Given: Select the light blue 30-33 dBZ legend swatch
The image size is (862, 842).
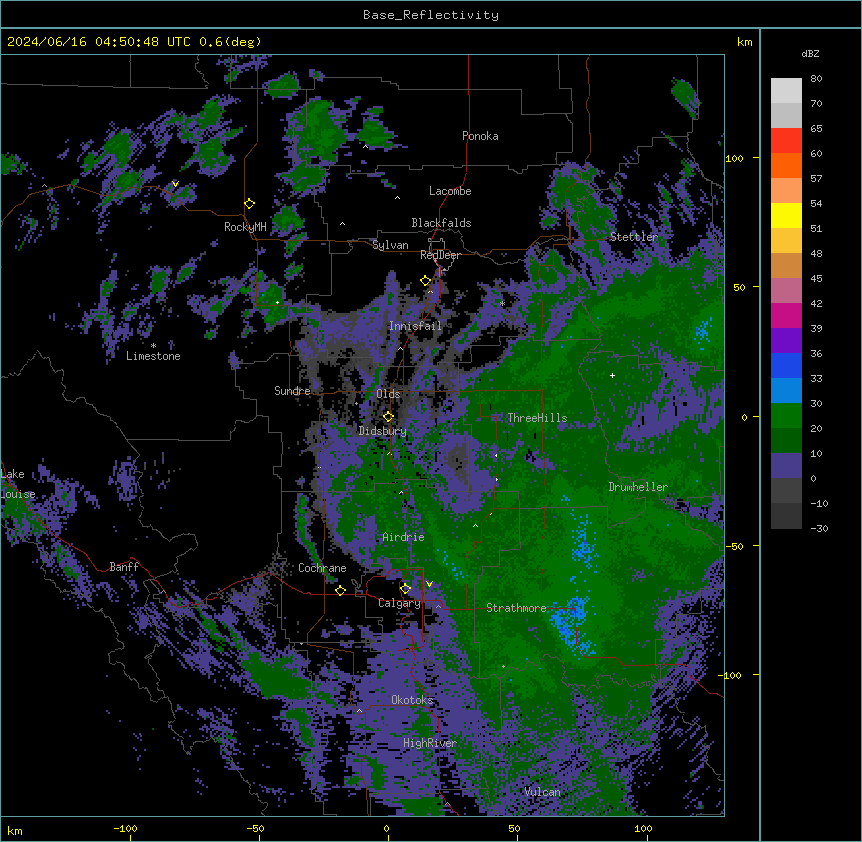Looking at the screenshot, I should click(x=786, y=391).
